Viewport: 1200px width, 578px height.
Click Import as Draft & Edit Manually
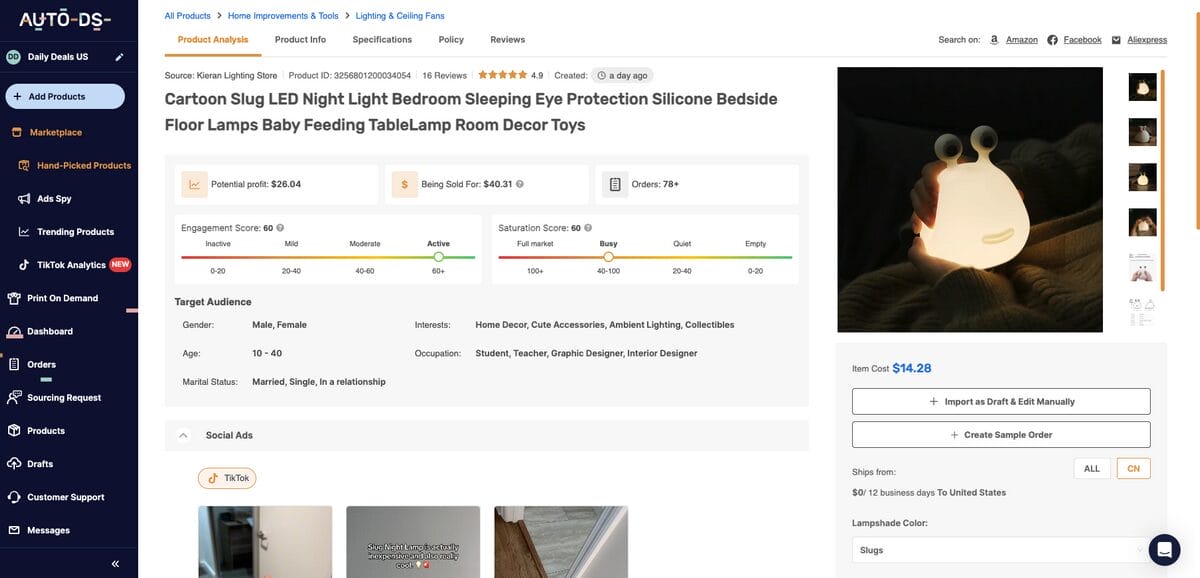(x=1001, y=401)
